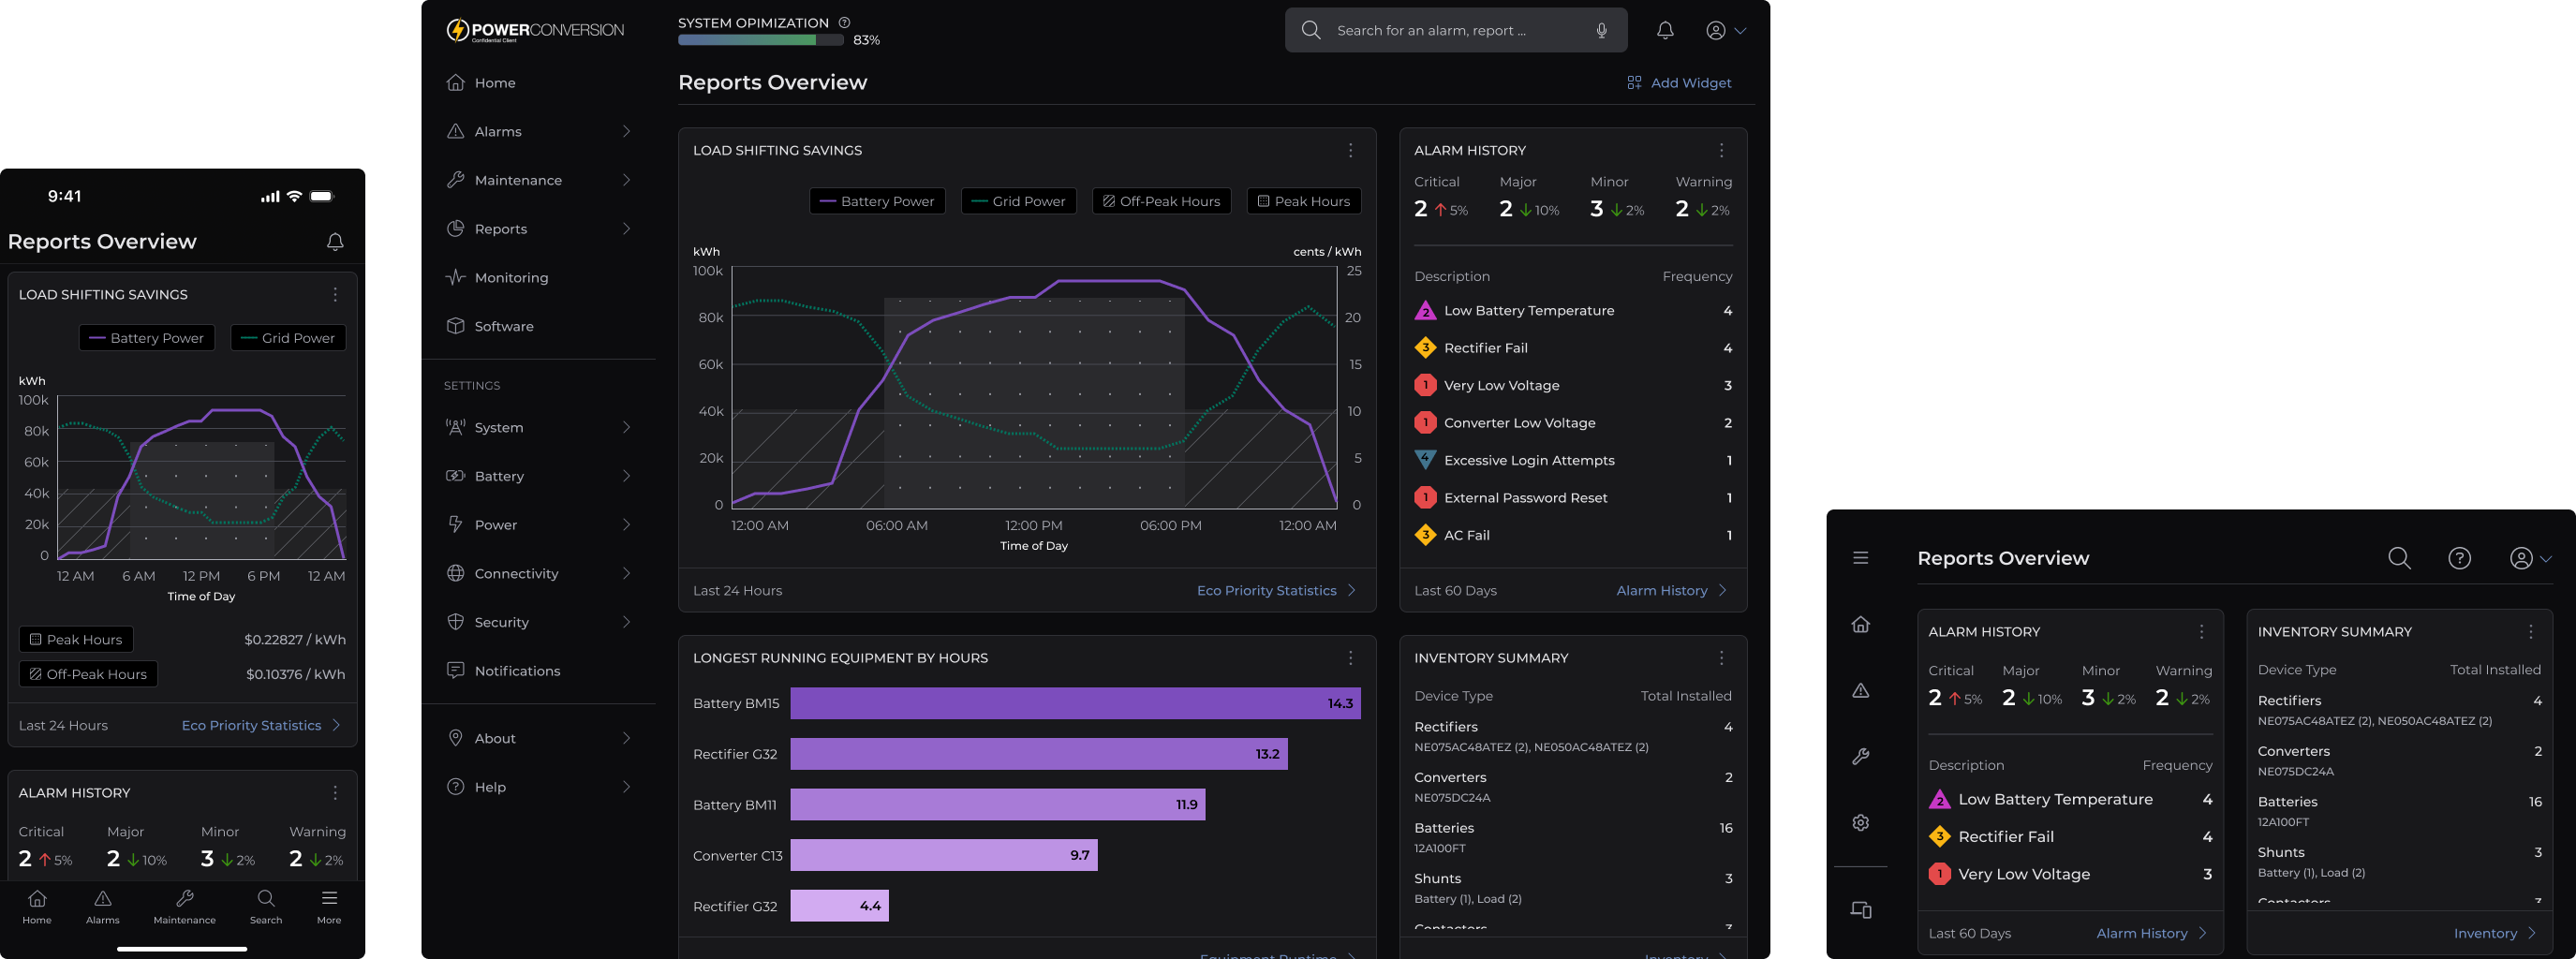Toggle Grid Power legend in desktop chart
This screenshot has height=959, width=2576.
pos(1019,201)
